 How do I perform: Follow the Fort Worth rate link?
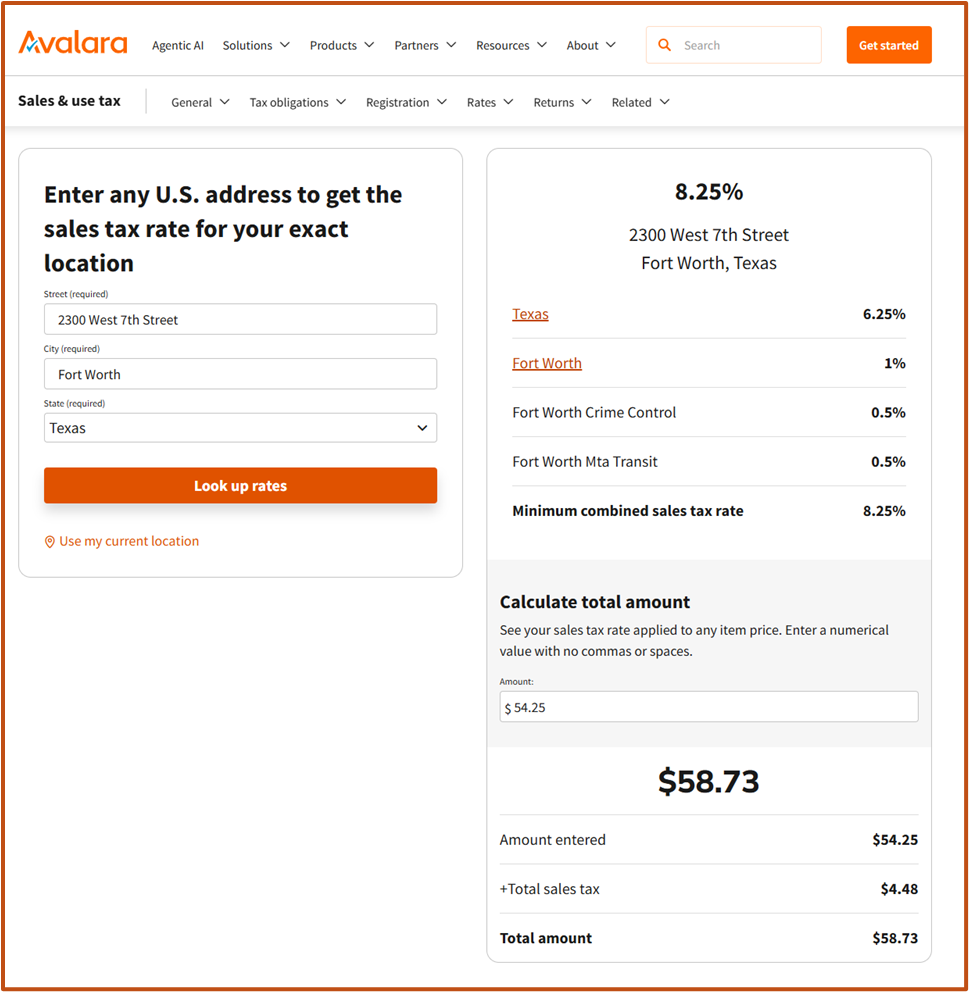pos(546,363)
